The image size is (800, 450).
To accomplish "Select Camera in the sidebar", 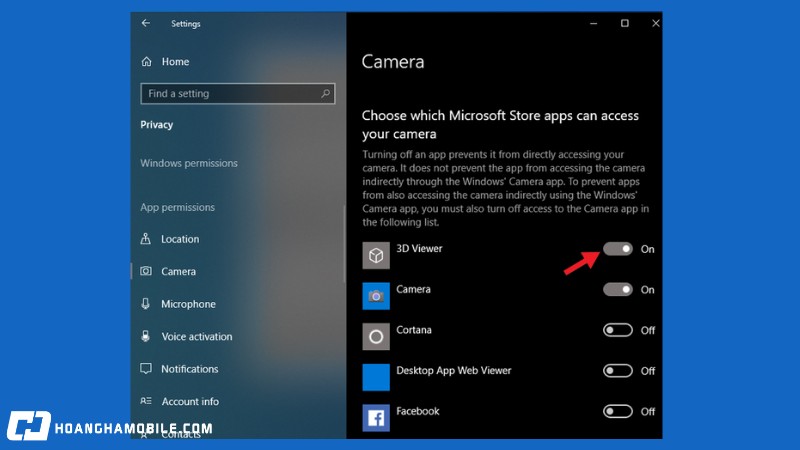I will [179, 271].
